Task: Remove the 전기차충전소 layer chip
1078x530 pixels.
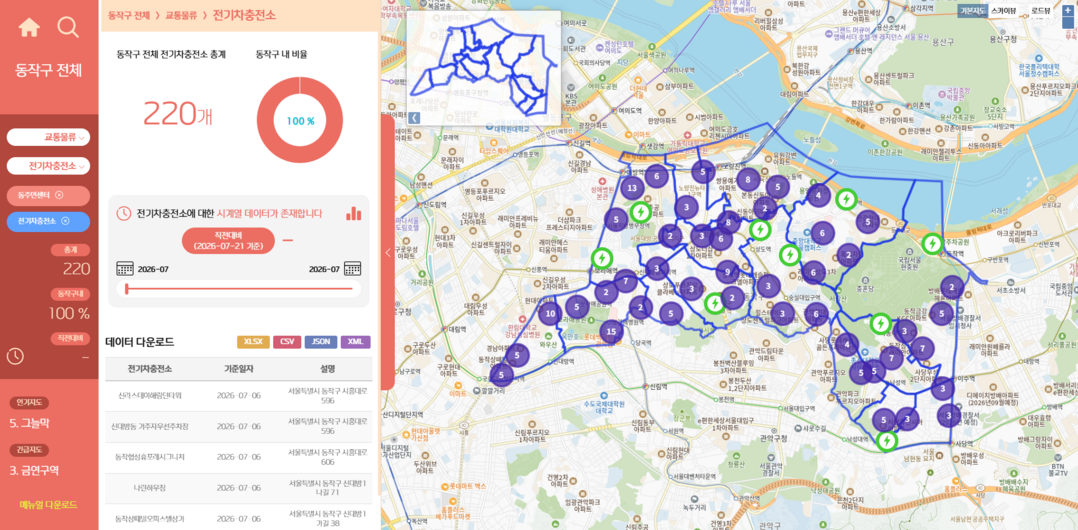Action: click(x=65, y=221)
